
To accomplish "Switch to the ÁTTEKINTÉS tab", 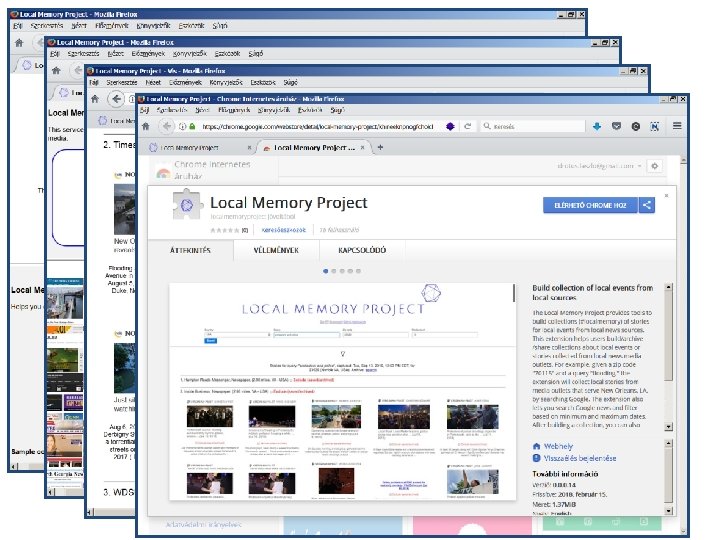I will click(191, 251).
